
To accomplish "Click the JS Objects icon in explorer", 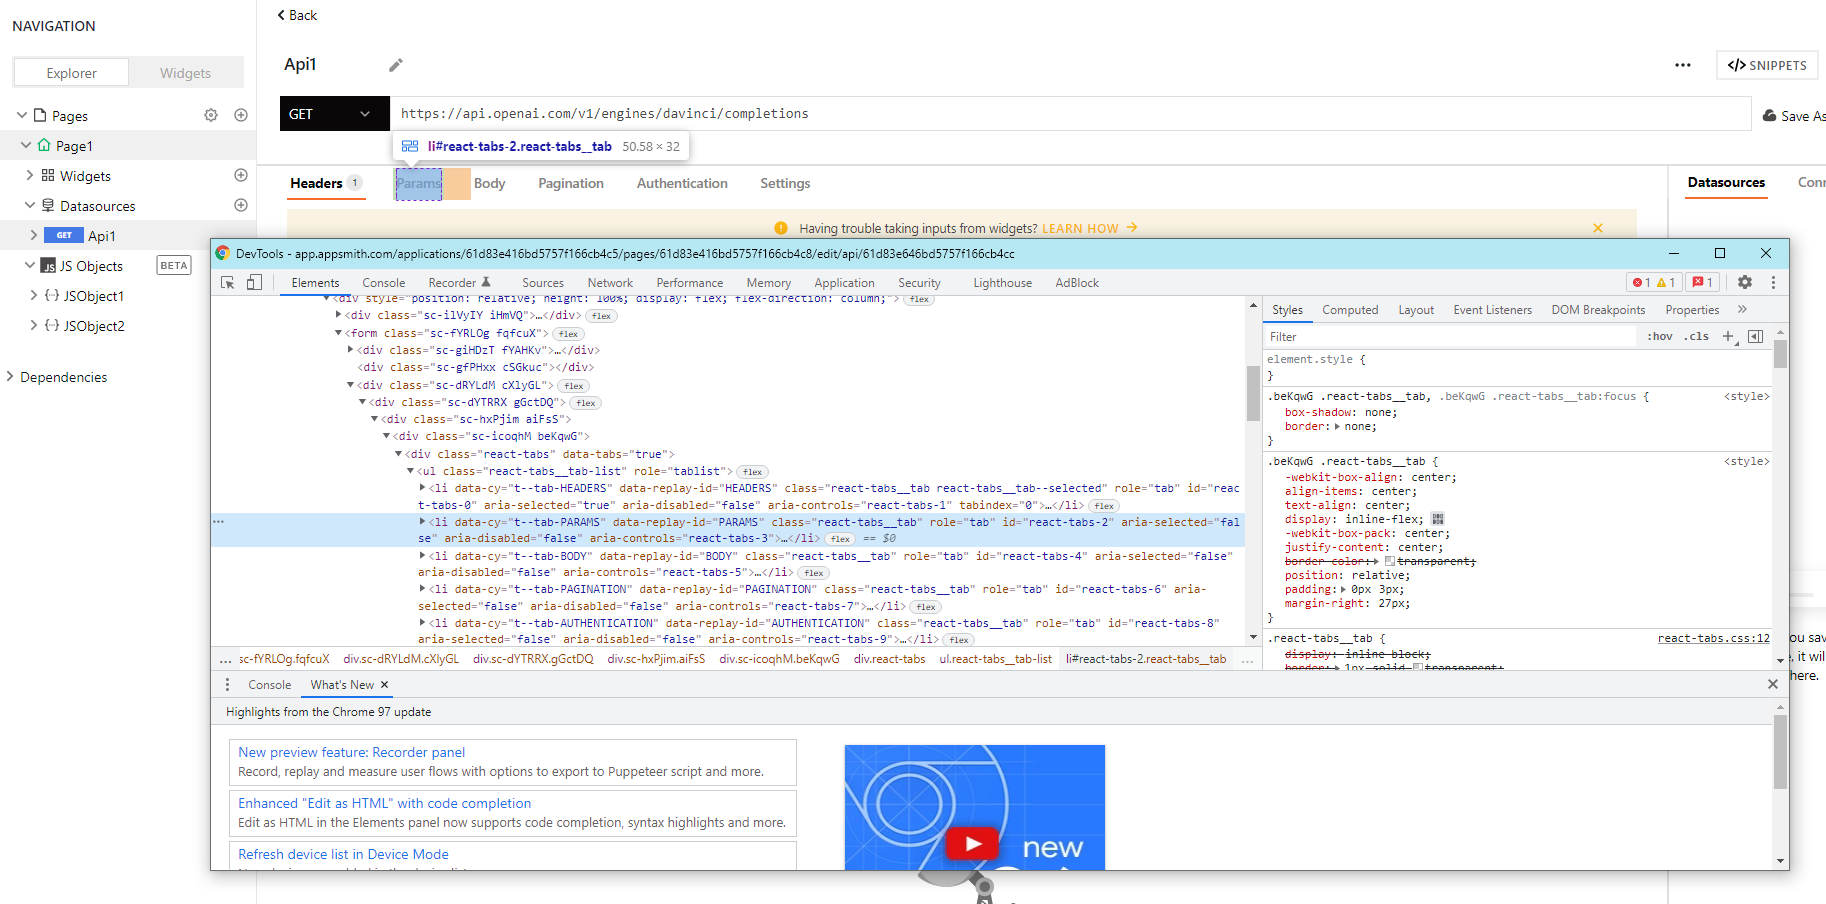I will click(48, 266).
